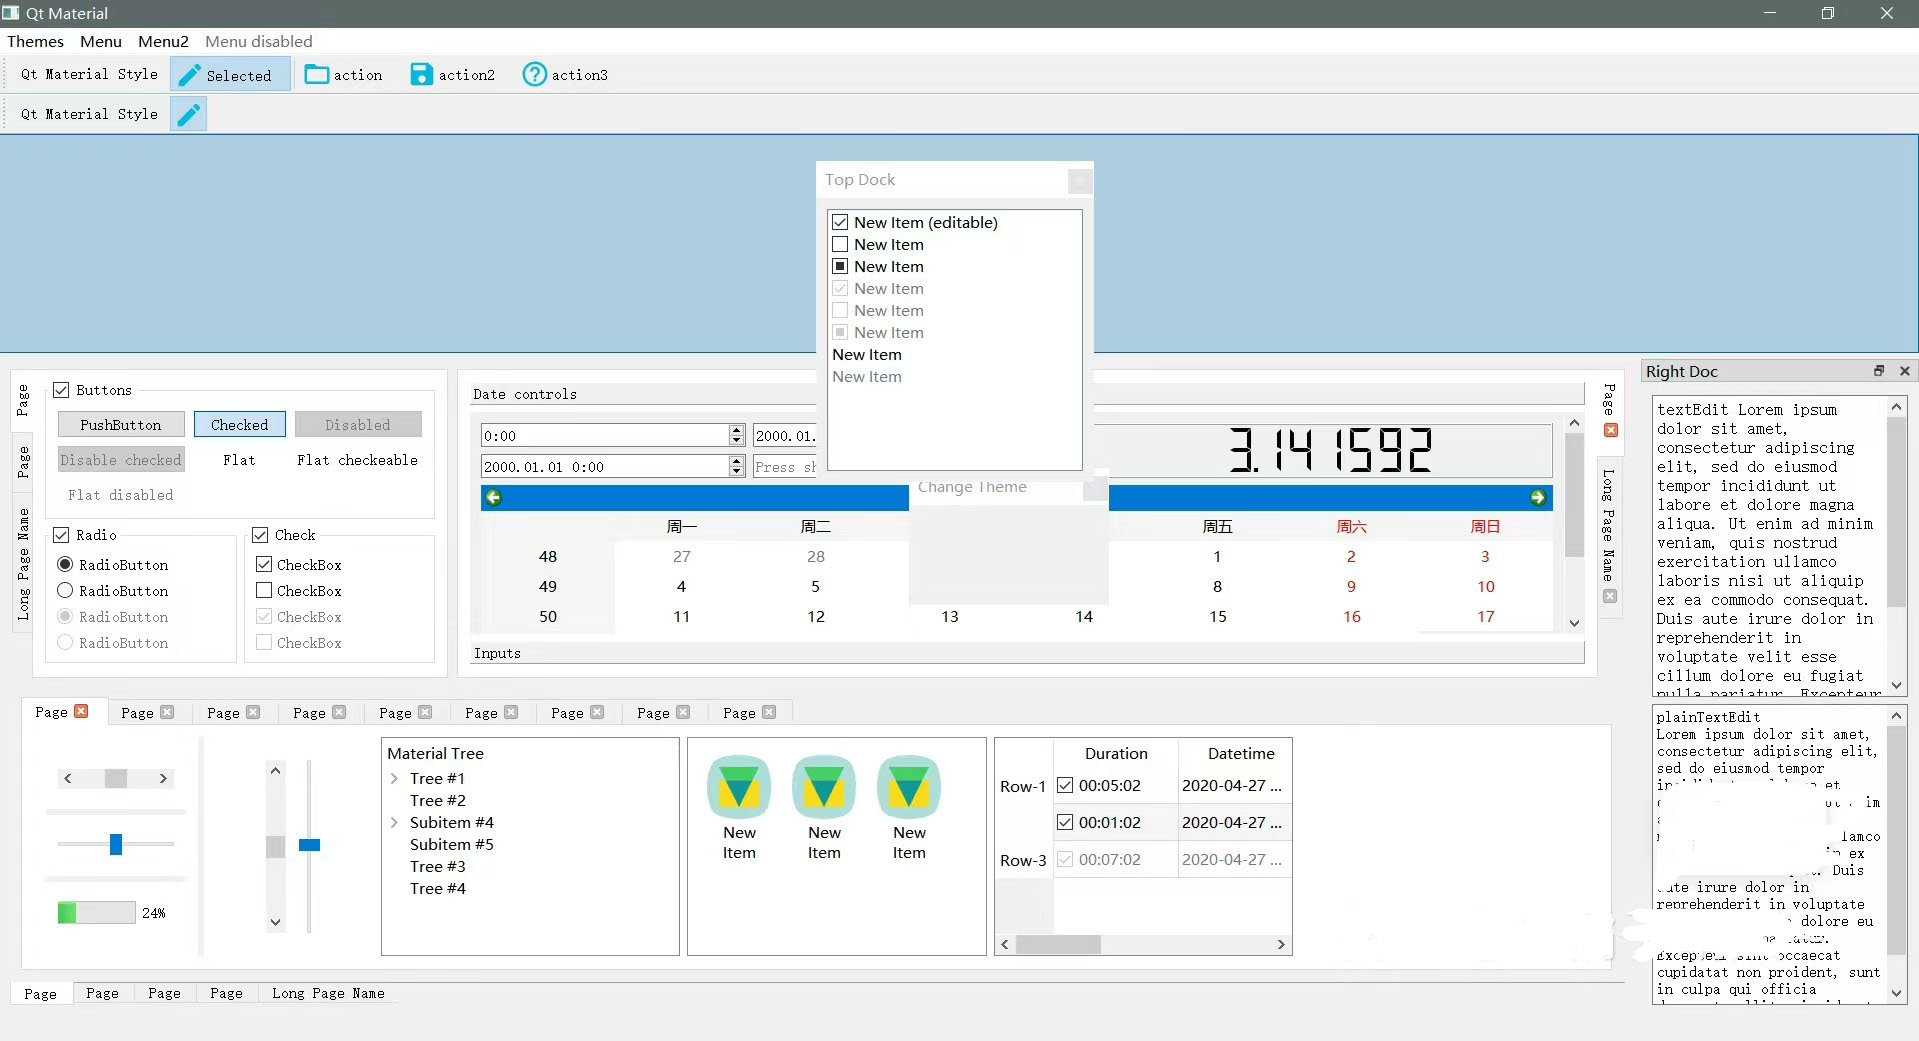Click the 0:00 time input field
This screenshot has width=1919, height=1041.
(605, 436)
